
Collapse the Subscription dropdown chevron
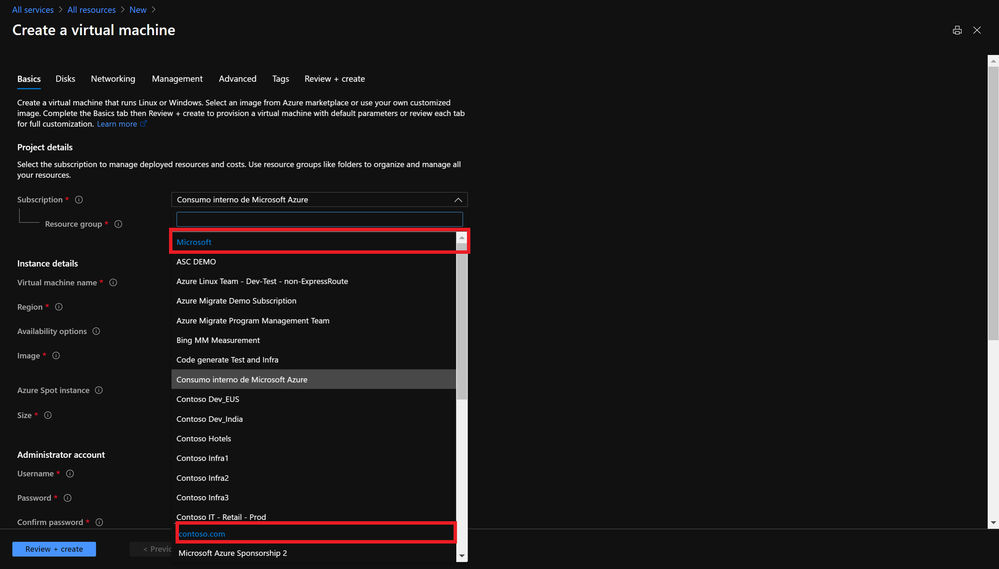coord(458,199)
